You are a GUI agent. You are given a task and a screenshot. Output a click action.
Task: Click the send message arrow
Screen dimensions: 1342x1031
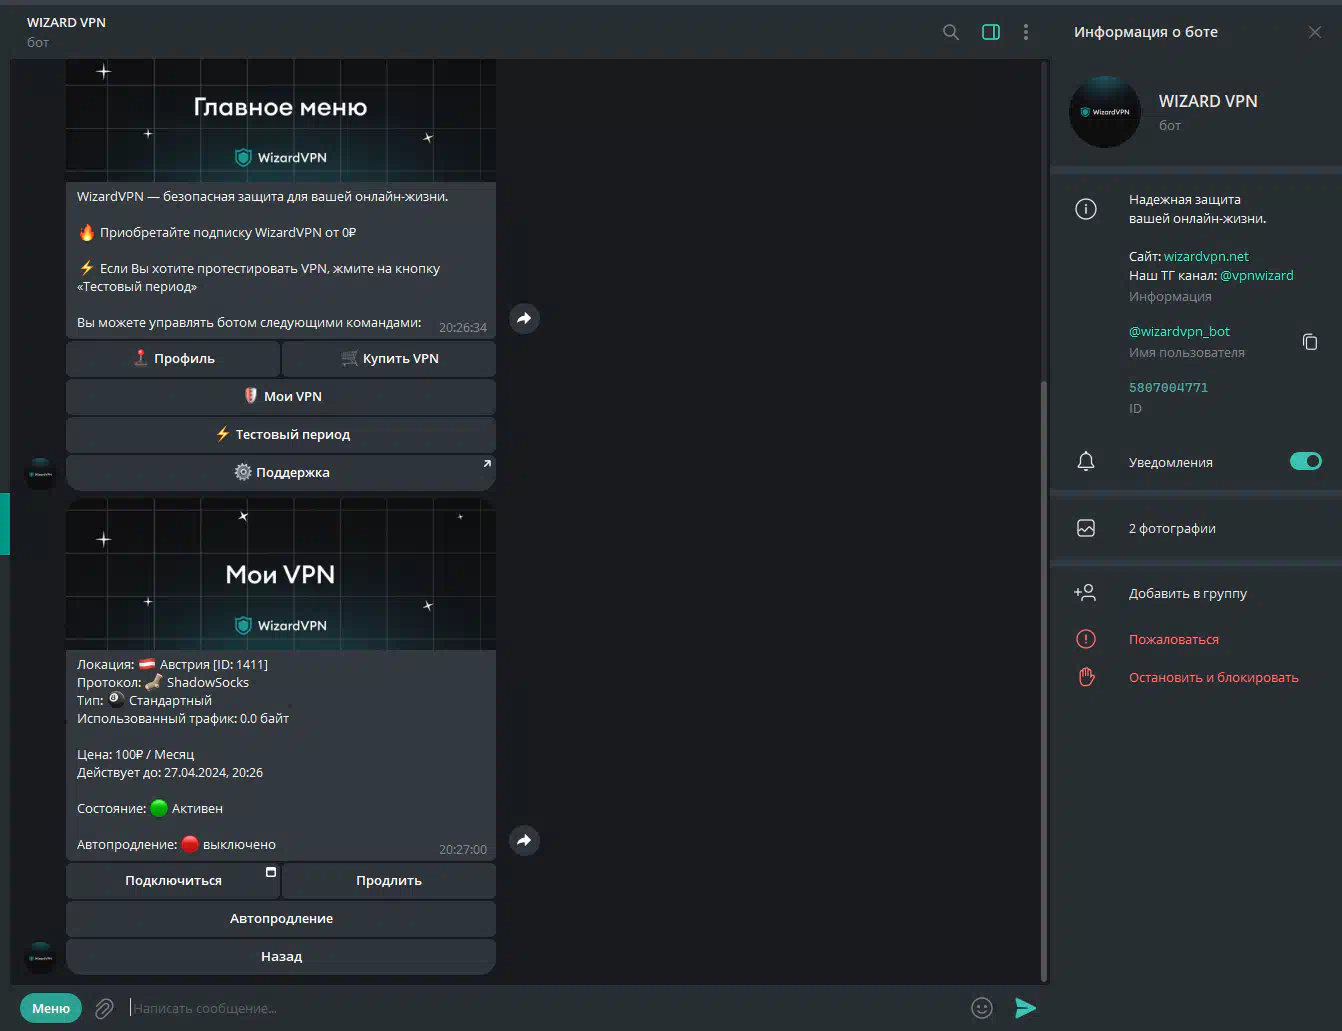coord(1025,1008)
